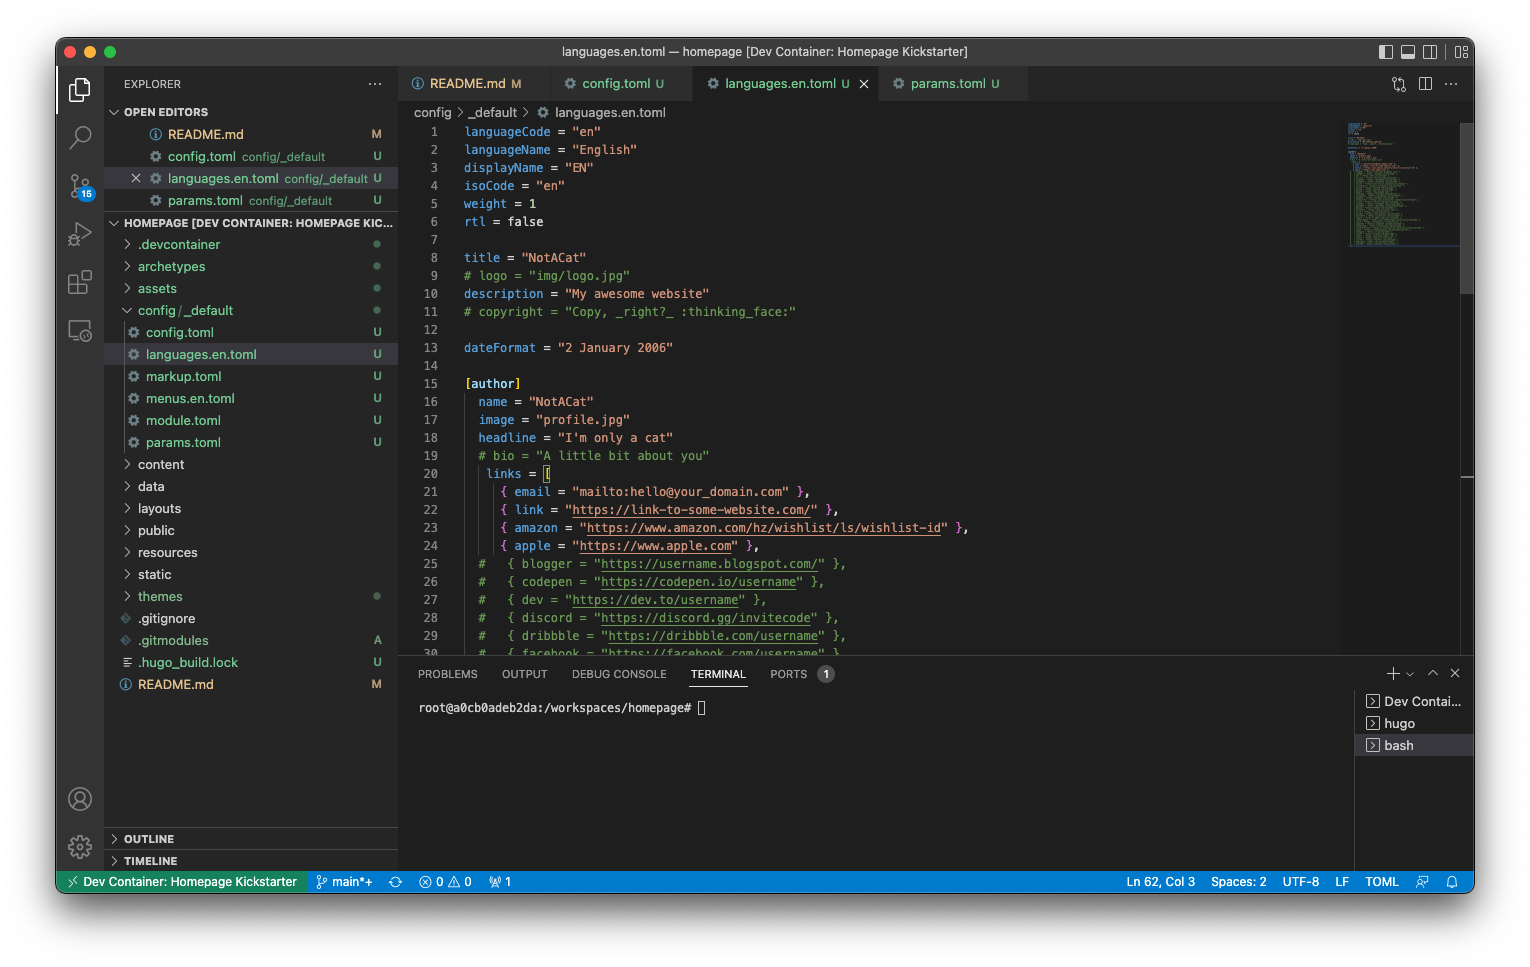Open the new terminal launch profile dropdown

pyautogui.click(x=1410, y=674)
